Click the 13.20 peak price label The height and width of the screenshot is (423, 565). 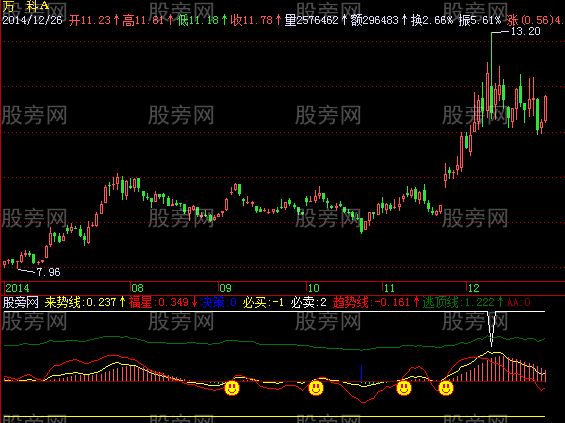[526, 31]
